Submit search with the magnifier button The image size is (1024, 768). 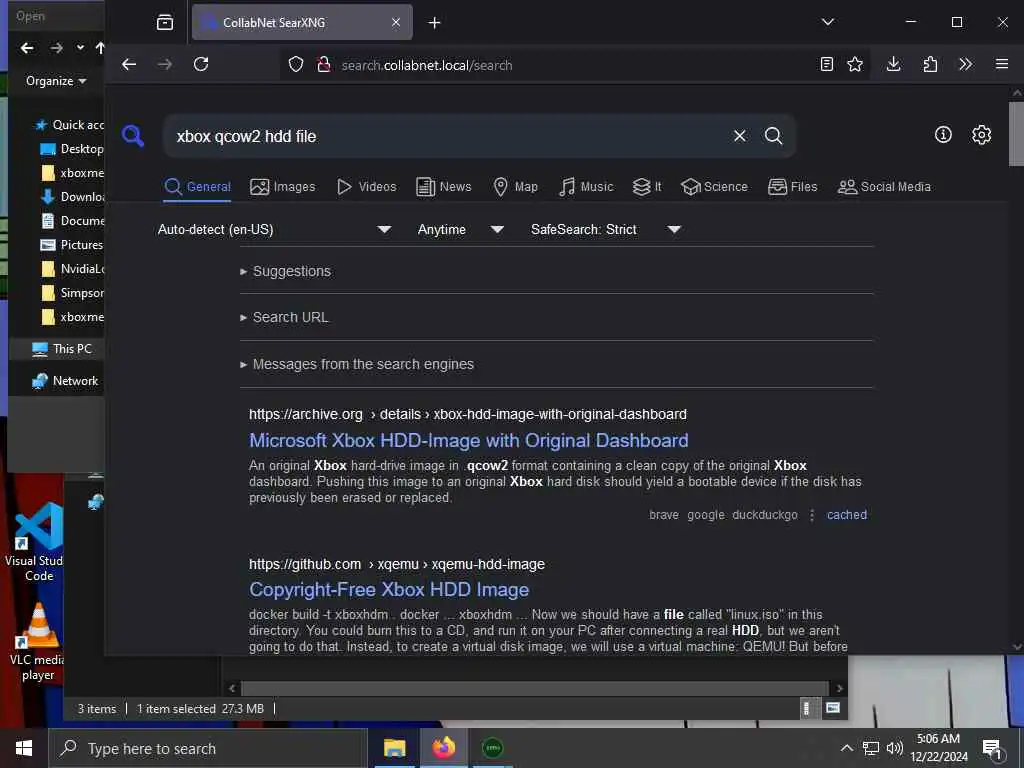(x=773, y=136)
